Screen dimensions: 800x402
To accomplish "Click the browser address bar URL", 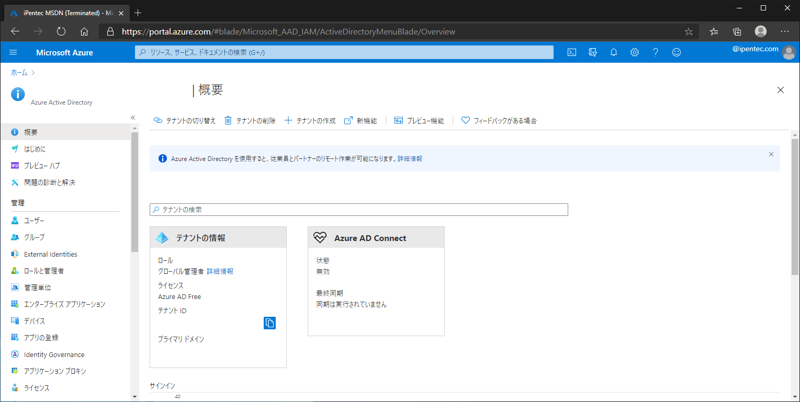I will [x=288, y=32].
